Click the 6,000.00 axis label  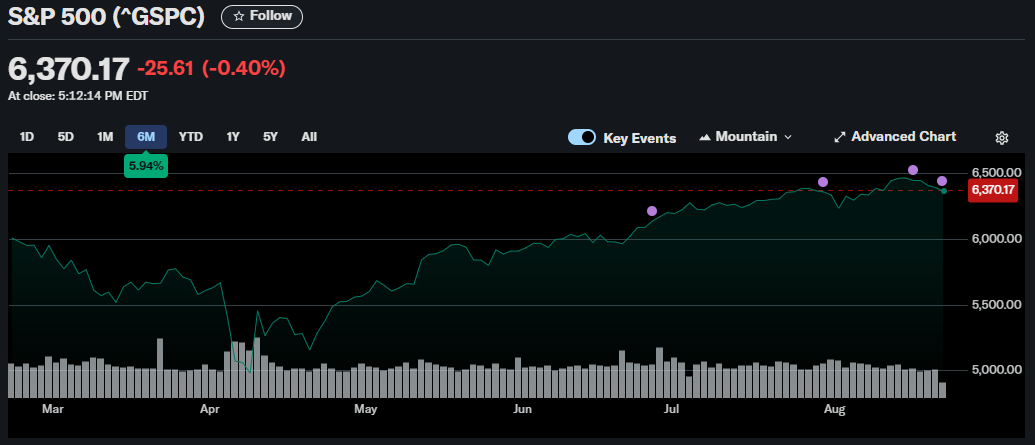click(x=996, y=238)
